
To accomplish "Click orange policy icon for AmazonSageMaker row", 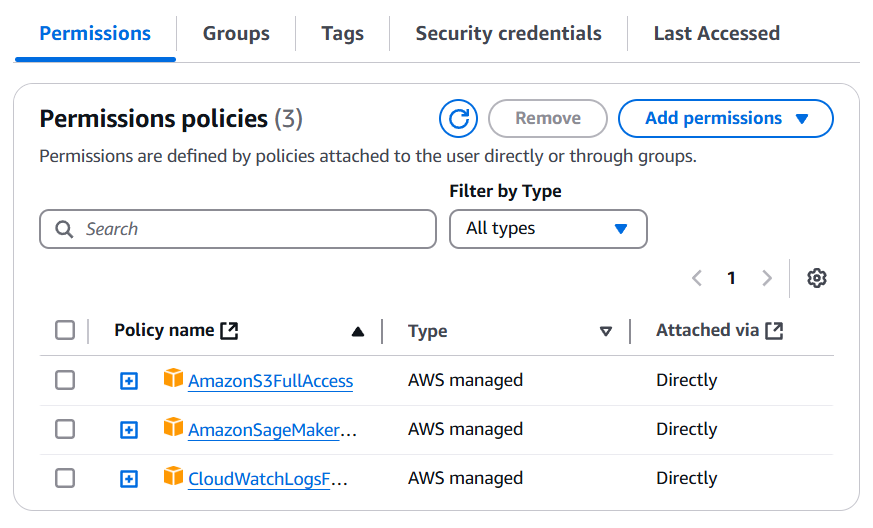I will pyautogui.click(x=173, y=427).
